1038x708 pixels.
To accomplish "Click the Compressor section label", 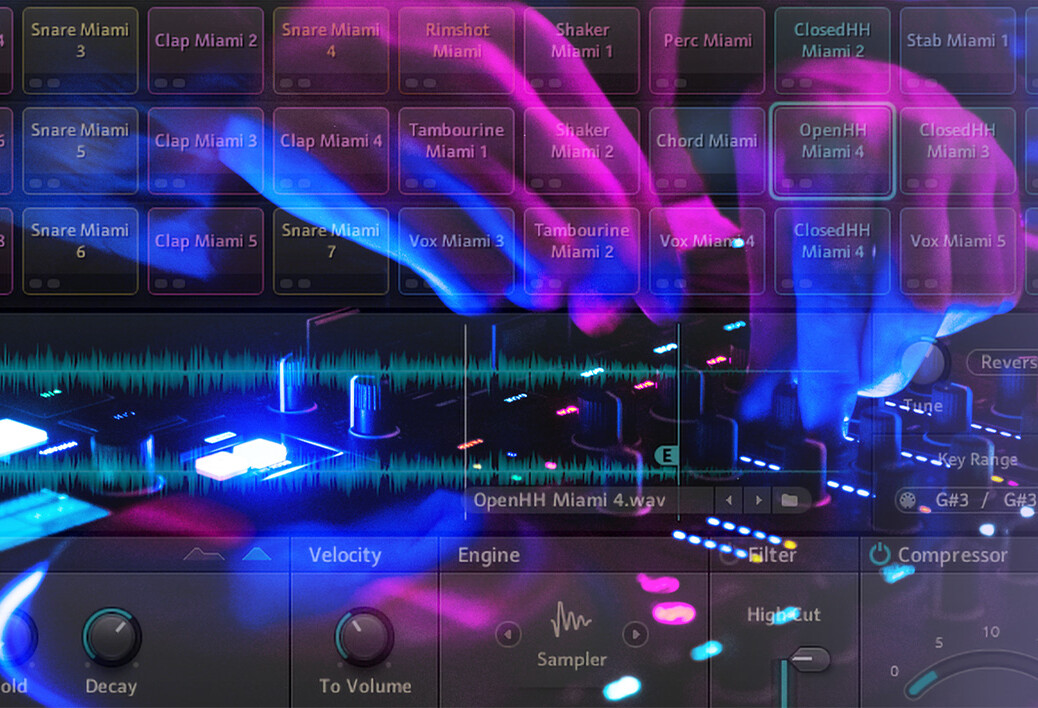I will [952, 555].
